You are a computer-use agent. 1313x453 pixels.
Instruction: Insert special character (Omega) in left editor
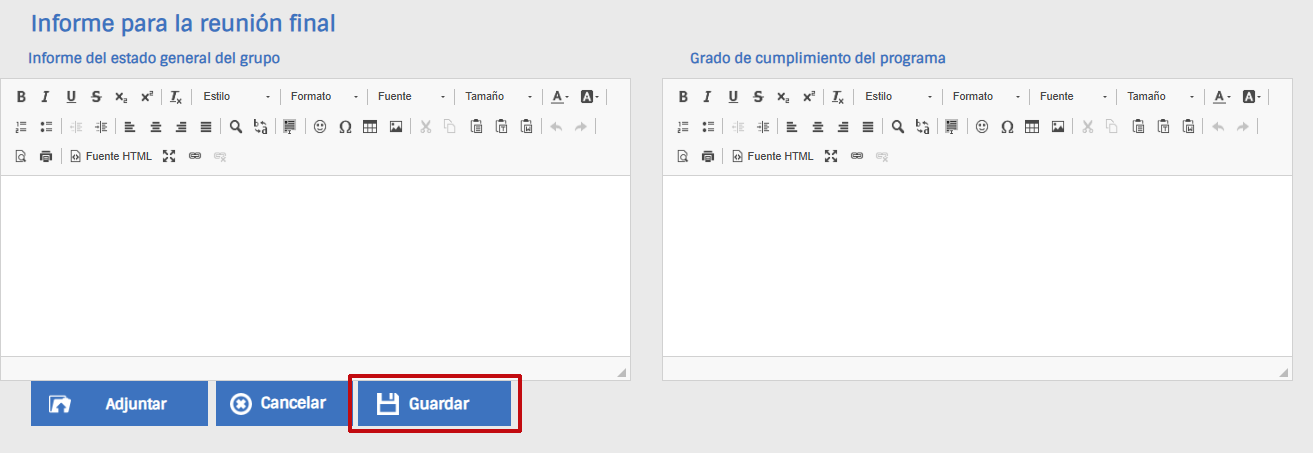[345, 127]
